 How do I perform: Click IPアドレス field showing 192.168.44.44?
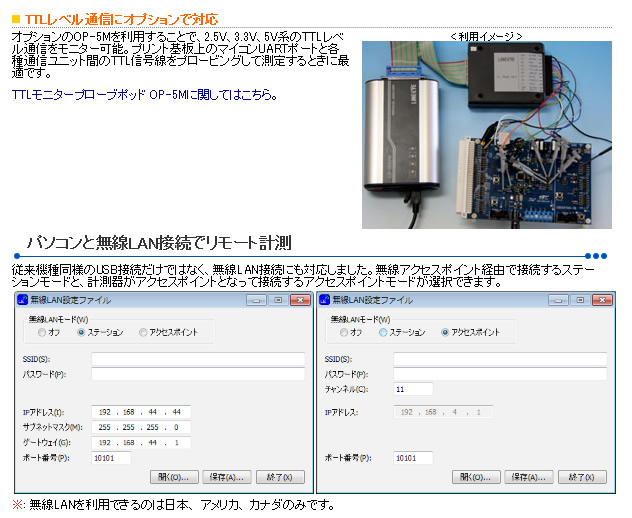tap(141, 412)
